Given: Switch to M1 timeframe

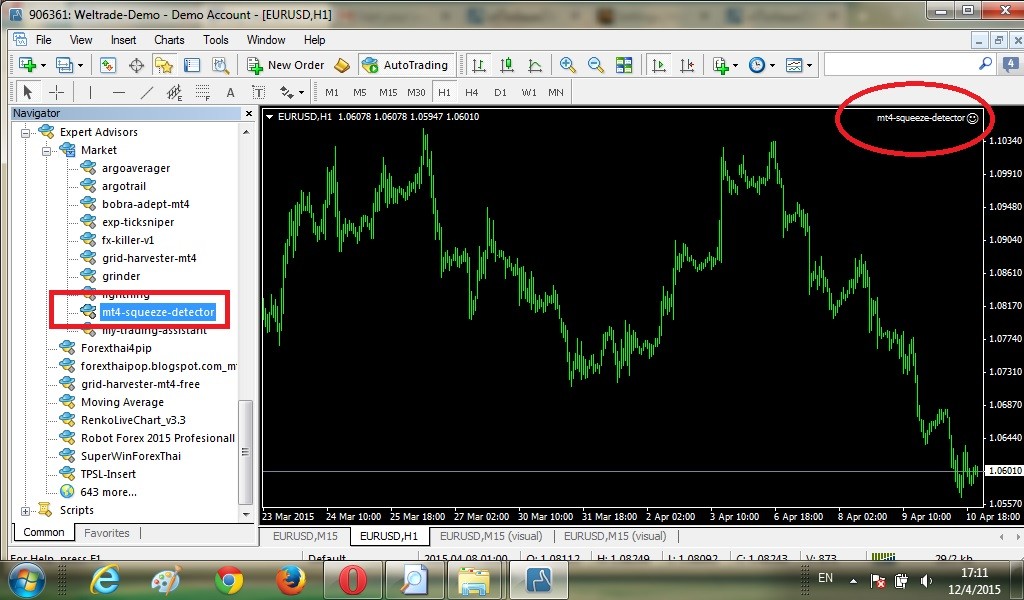Looking at the screenshot, I should (x=332, y=93).
